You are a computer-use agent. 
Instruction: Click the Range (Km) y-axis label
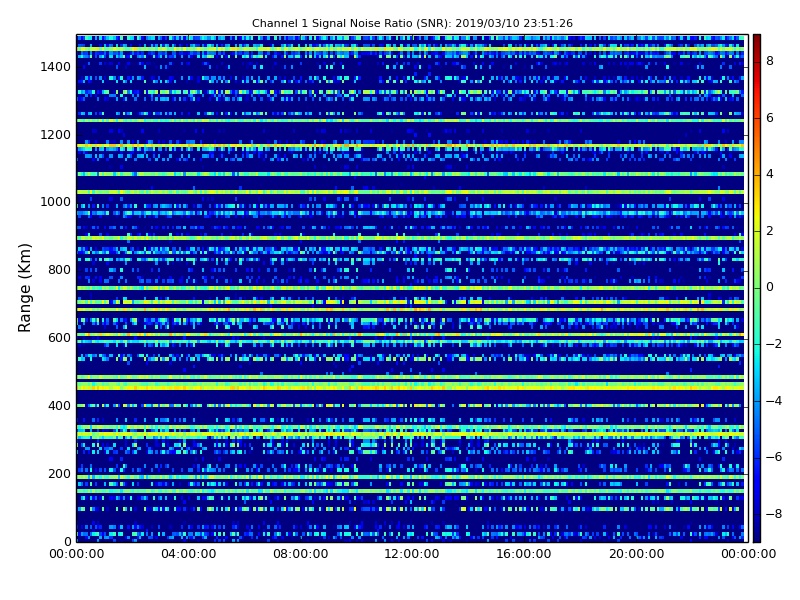click(x=24, y=288)
